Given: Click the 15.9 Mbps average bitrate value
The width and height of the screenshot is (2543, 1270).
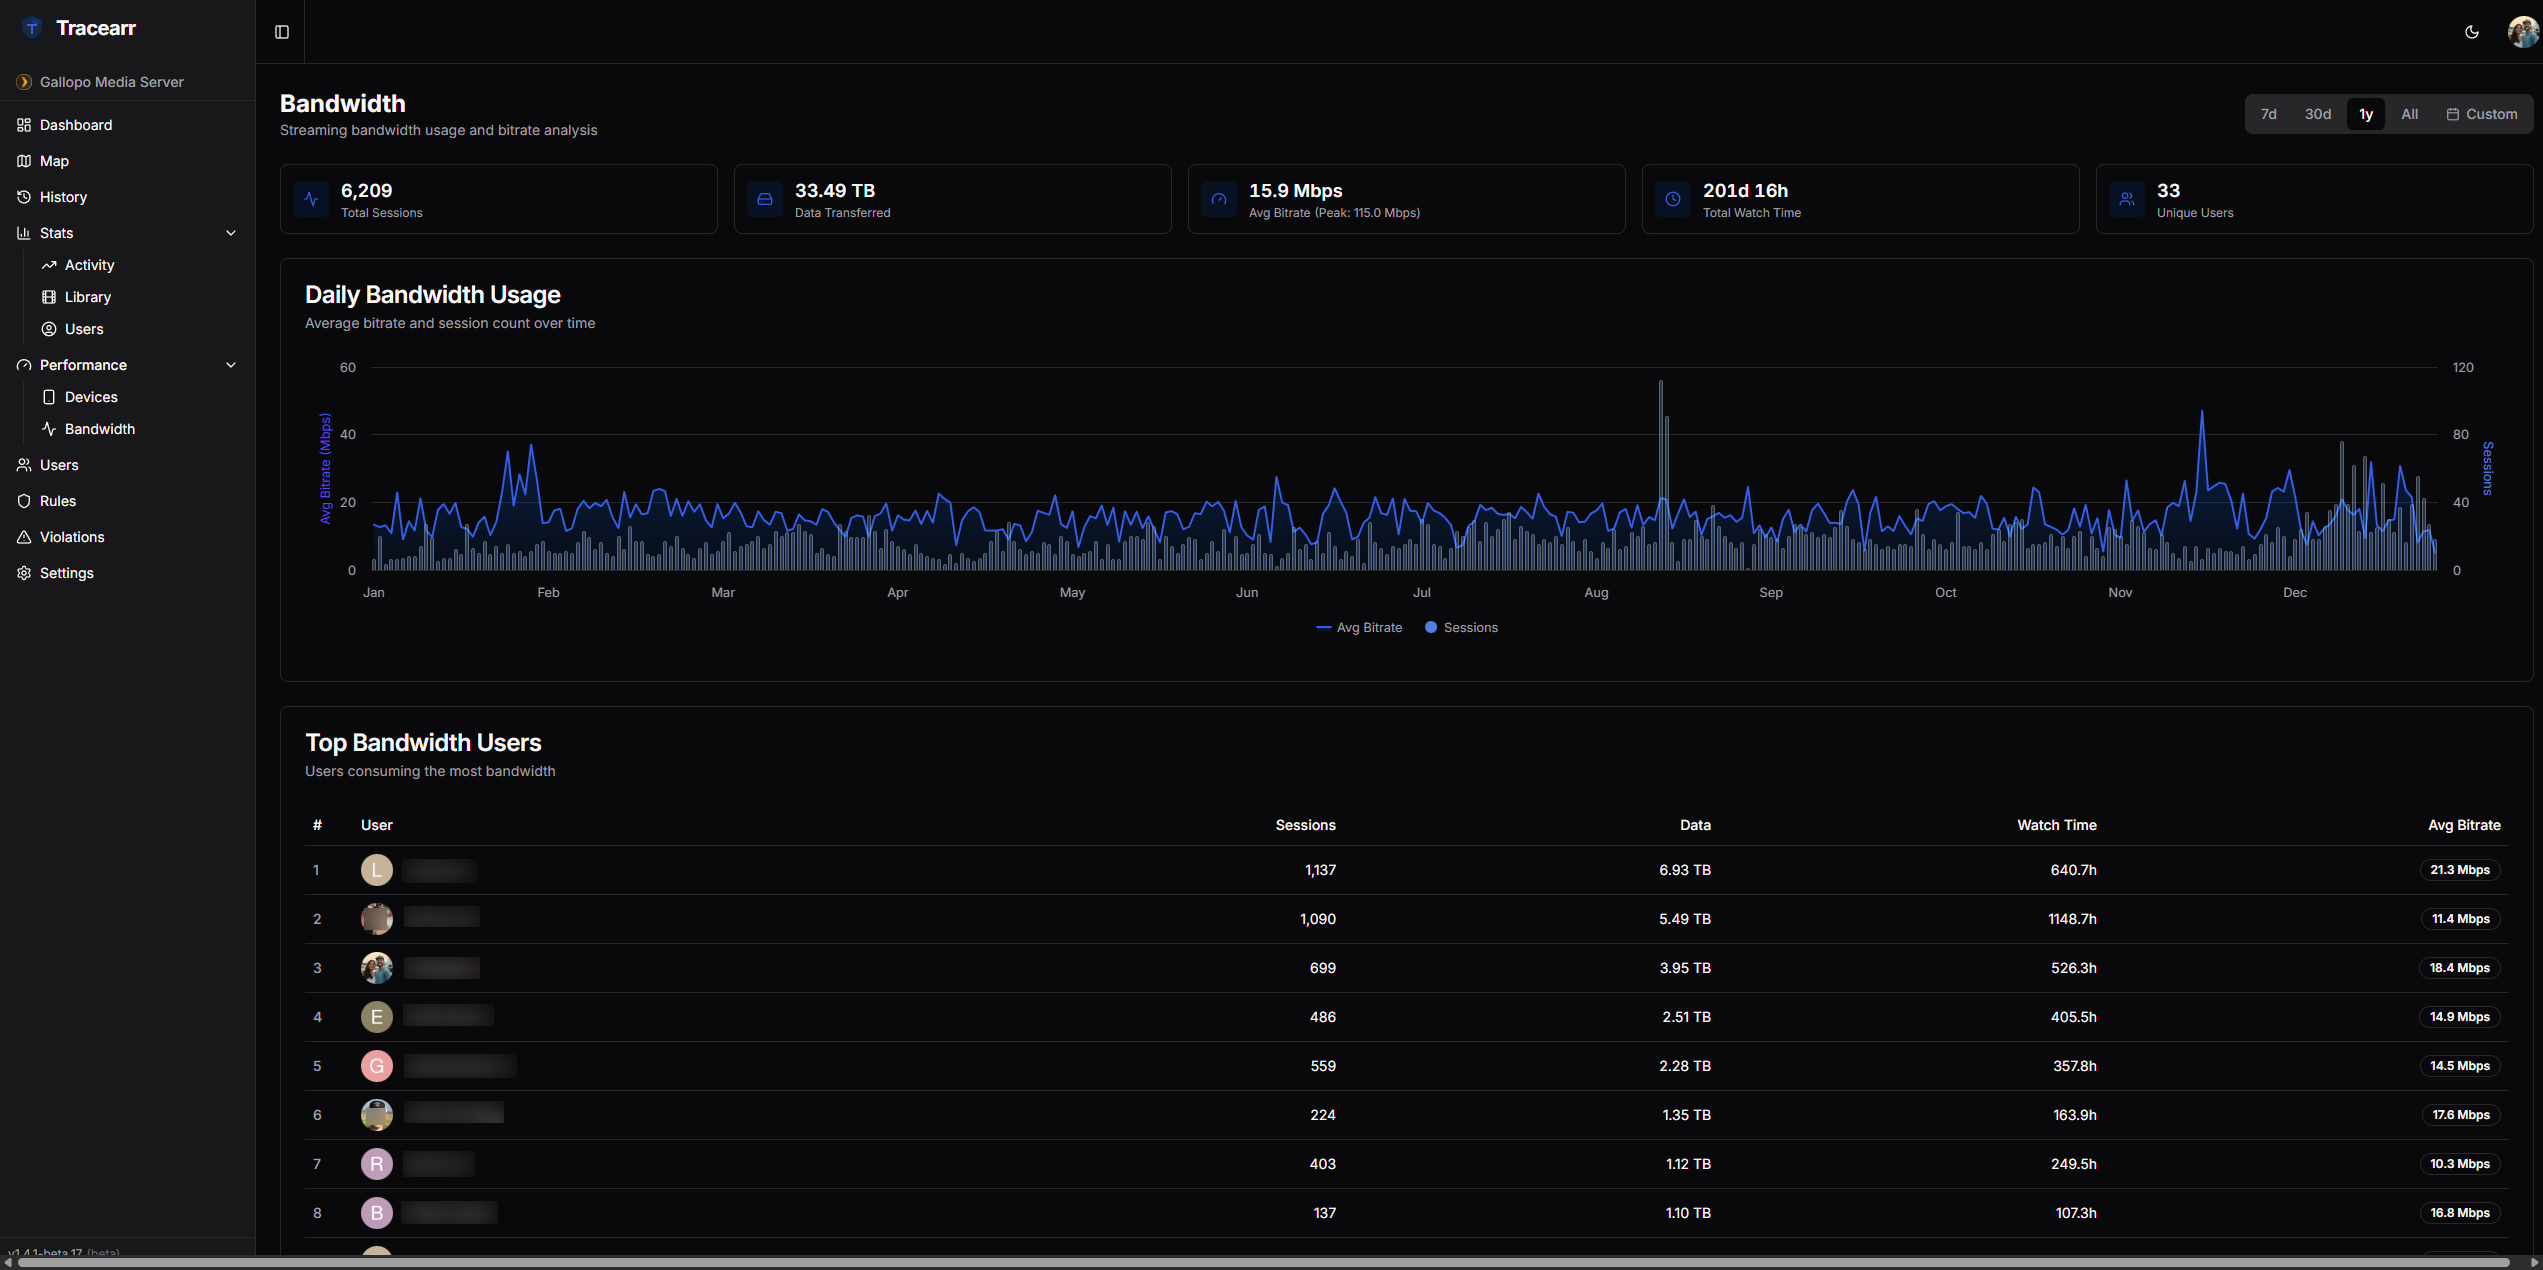Looking at the screenshot, I should pyautogui.click(x=1295, y=190).
